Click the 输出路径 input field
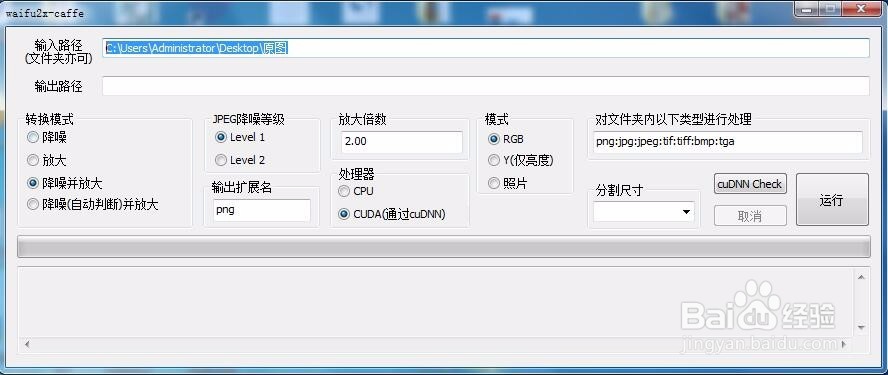 [x=486, y=86]
